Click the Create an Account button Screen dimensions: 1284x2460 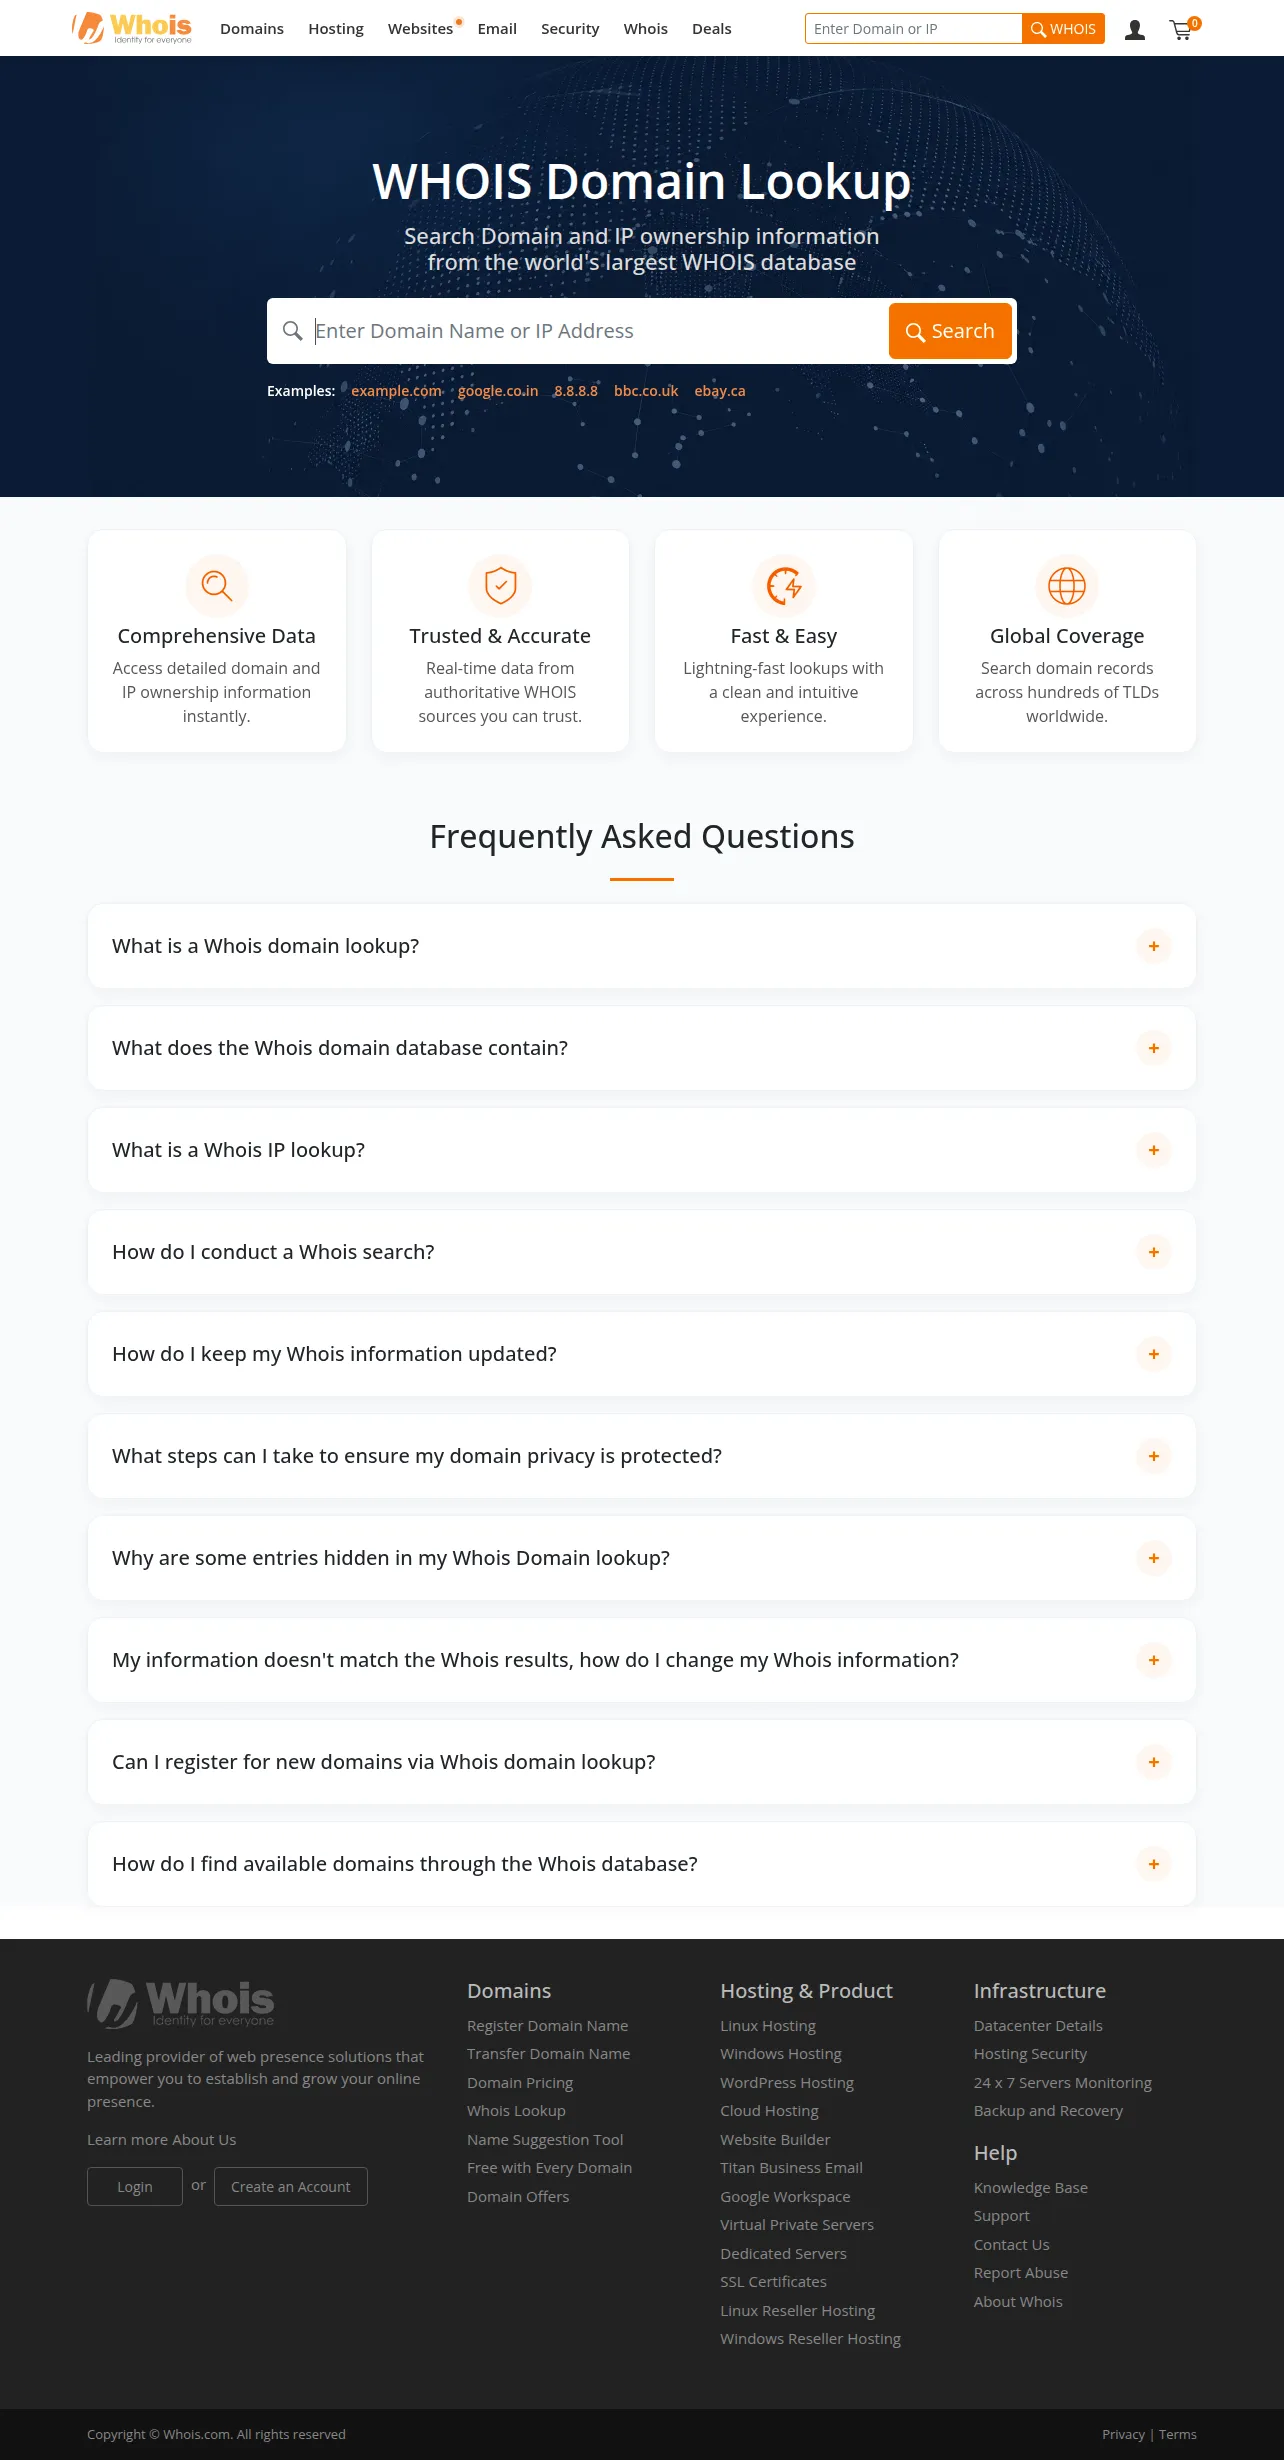tap(291, 2186)
